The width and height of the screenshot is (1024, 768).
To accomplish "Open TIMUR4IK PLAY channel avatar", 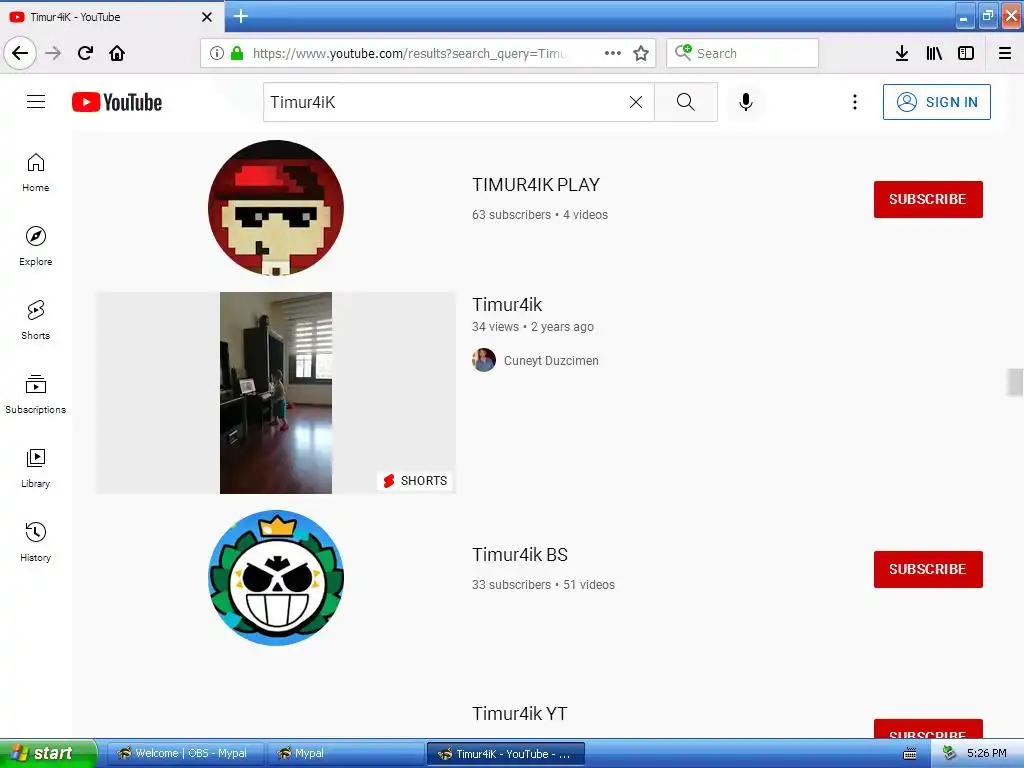I will [276, 208].
